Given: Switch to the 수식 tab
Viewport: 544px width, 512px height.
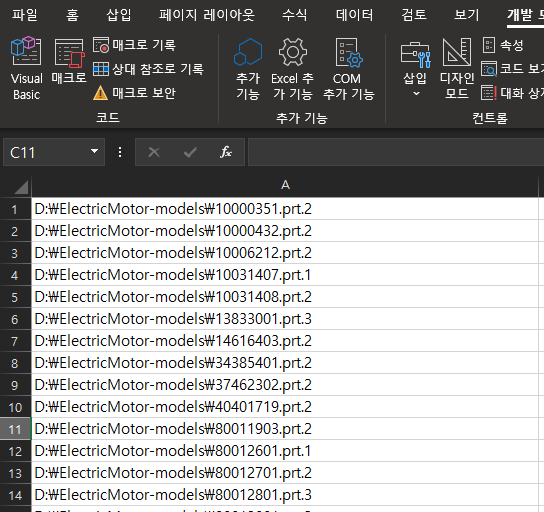Looking at the screenshot, I should (x=294, y=15).
